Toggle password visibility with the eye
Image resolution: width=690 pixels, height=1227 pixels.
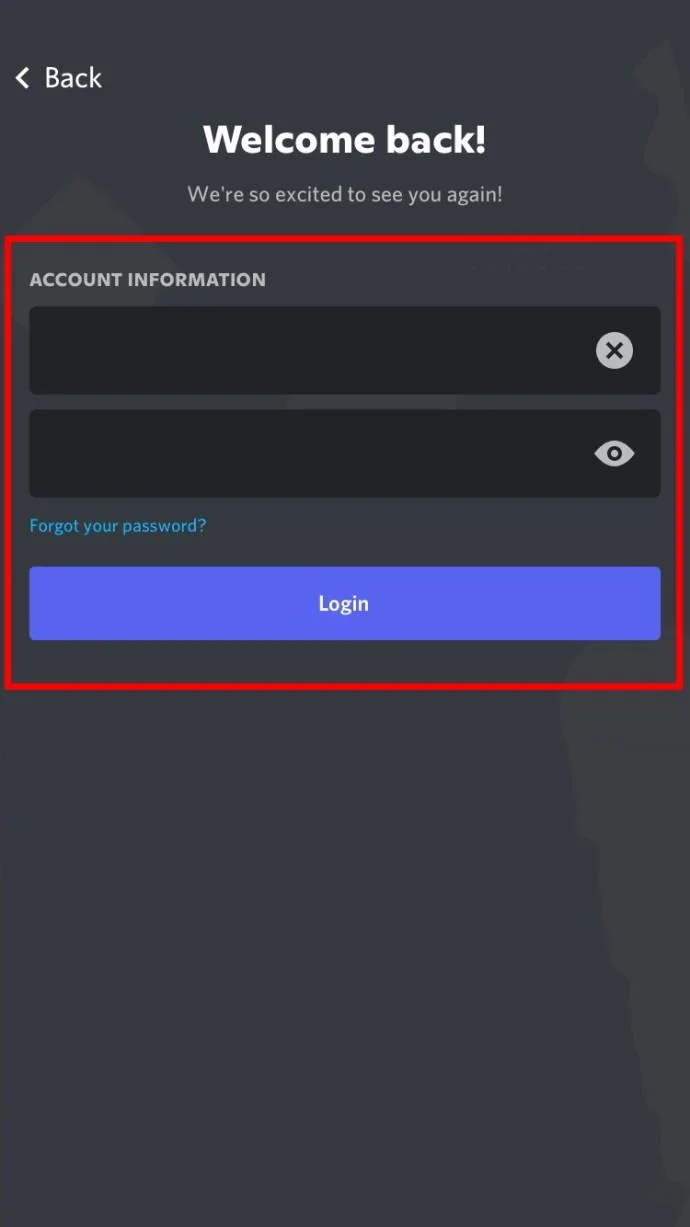[614, 453]
